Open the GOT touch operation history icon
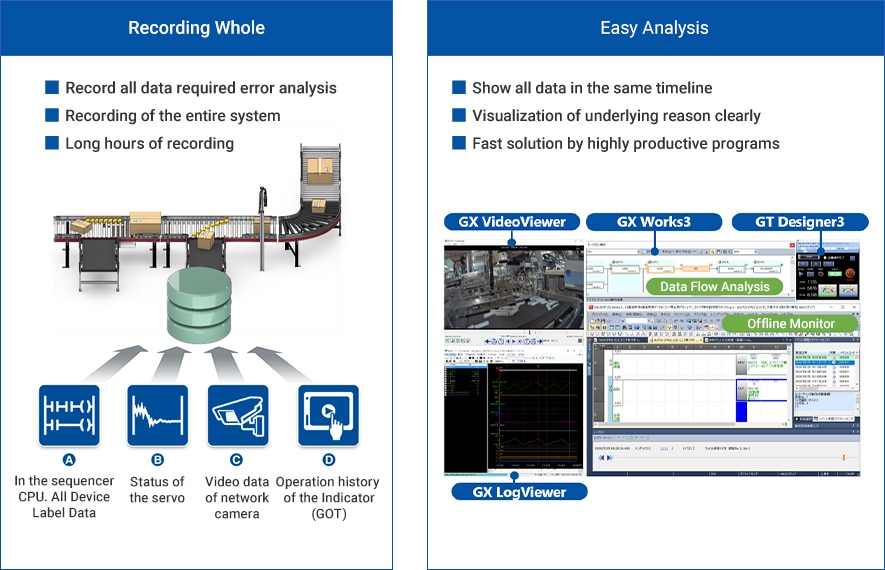Viewport: 885px width, 570px height. [328, 415]
